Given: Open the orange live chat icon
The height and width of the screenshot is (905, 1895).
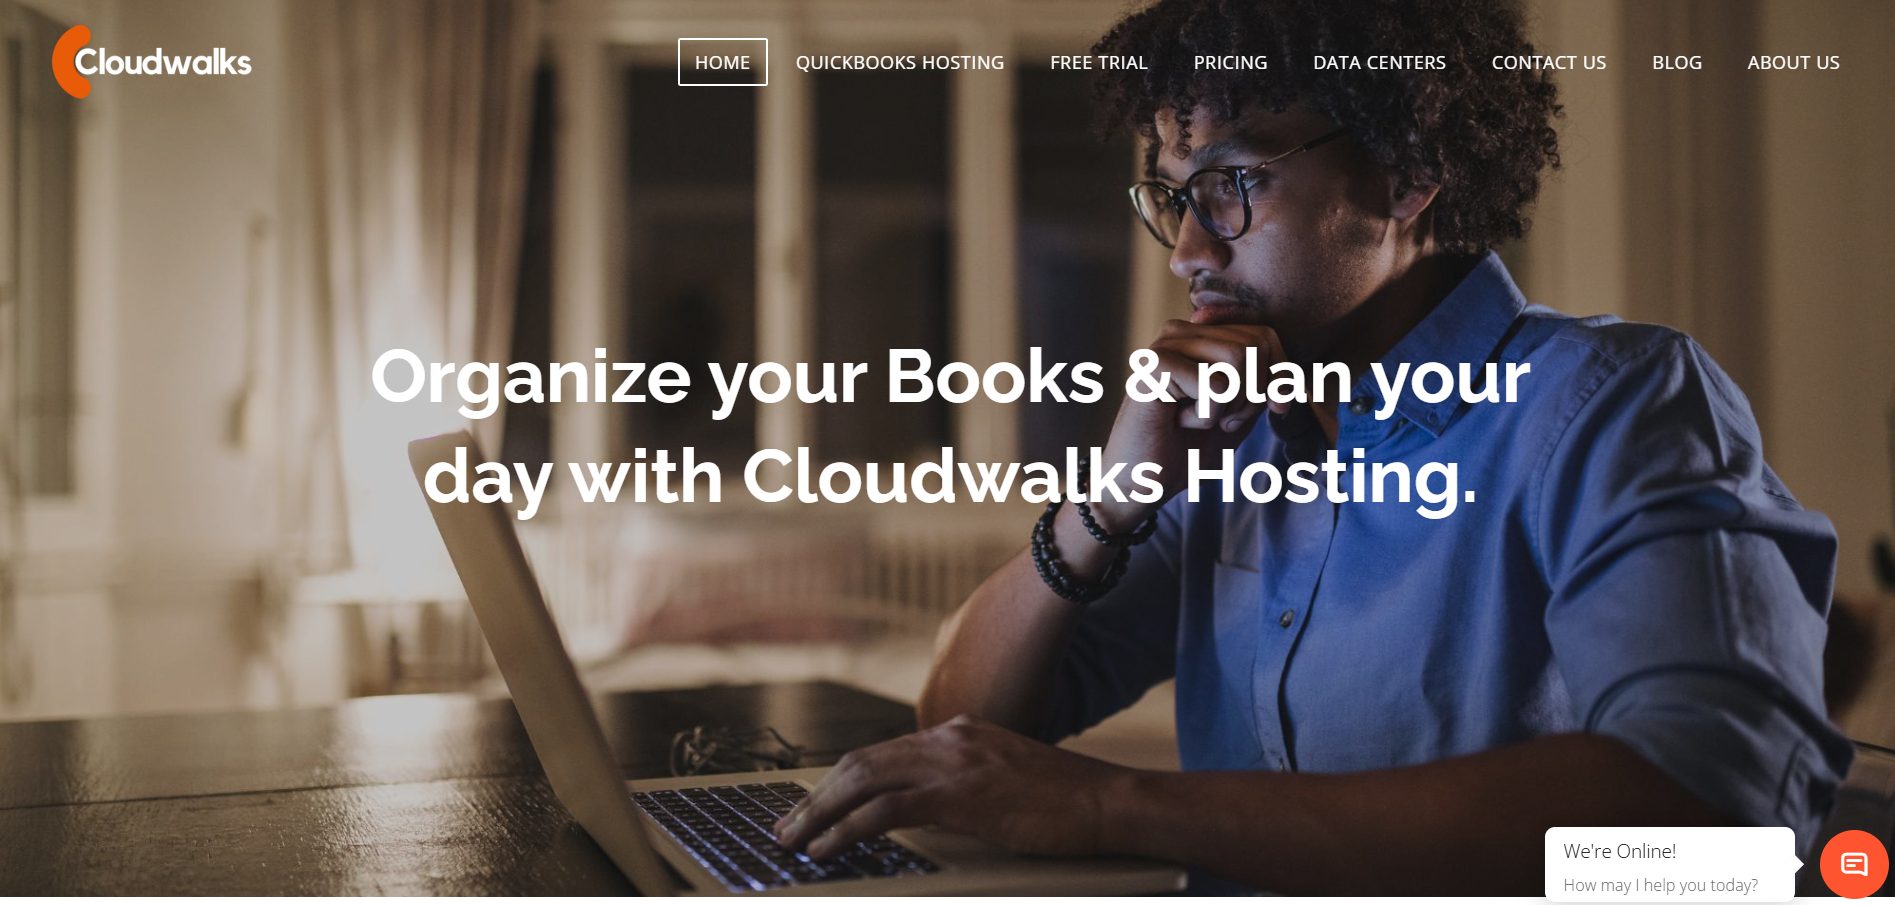Looking at the screenshot, I should pyautogui.click(x=1854, y=864).
